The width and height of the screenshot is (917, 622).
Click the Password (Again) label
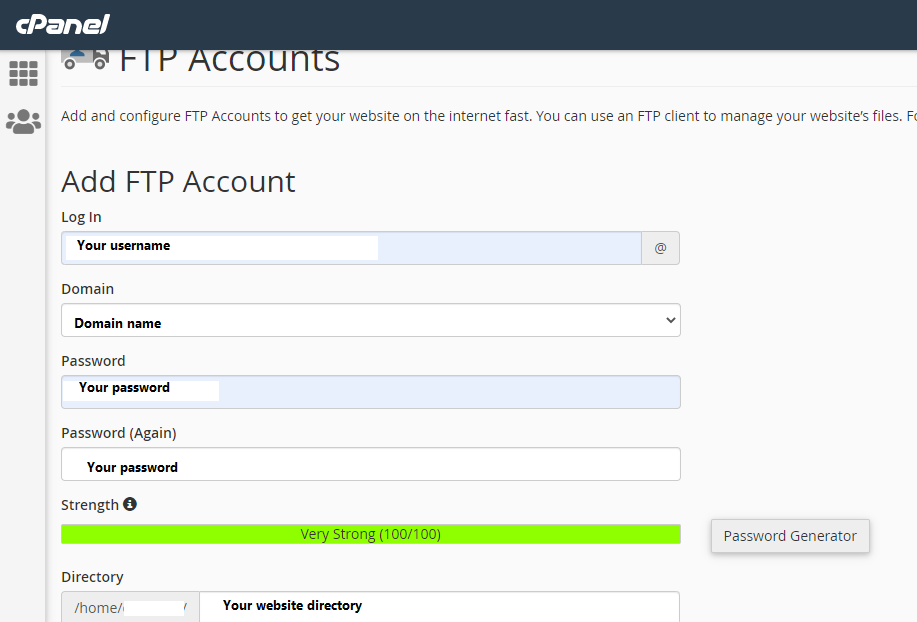[118, 433]
